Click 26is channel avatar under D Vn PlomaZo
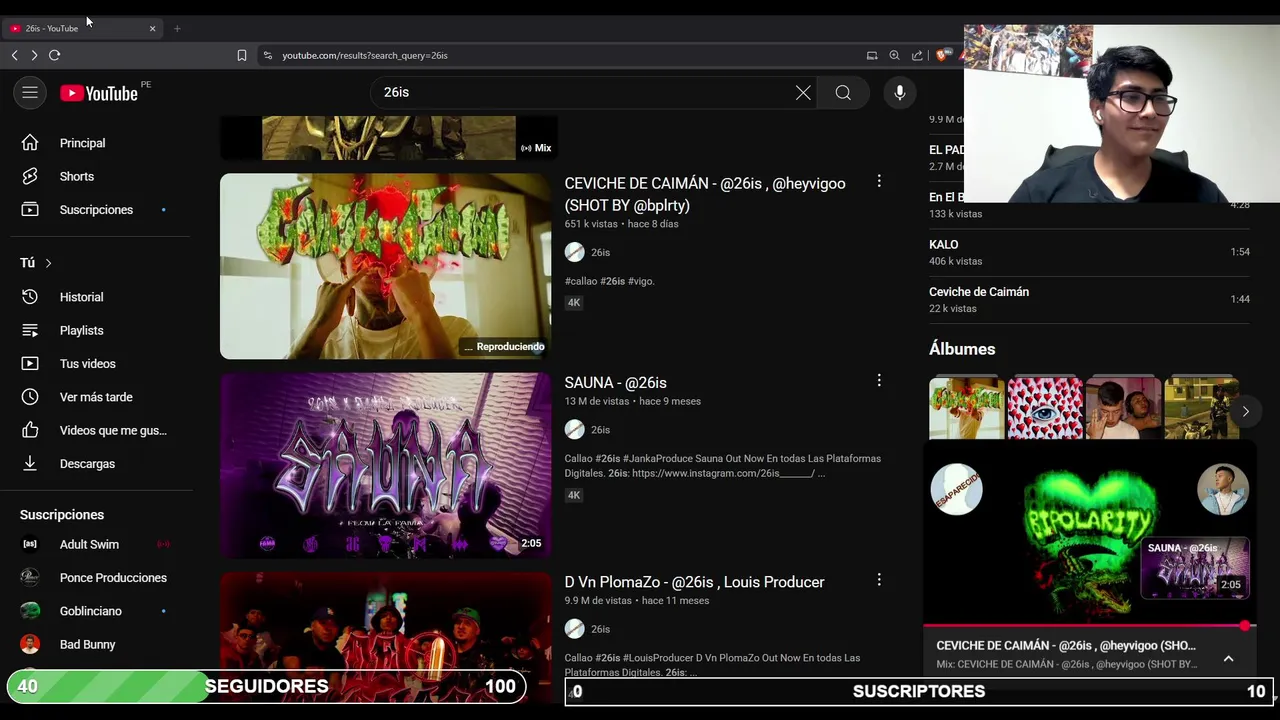The image size is (1280, 720). click(574, 628)
